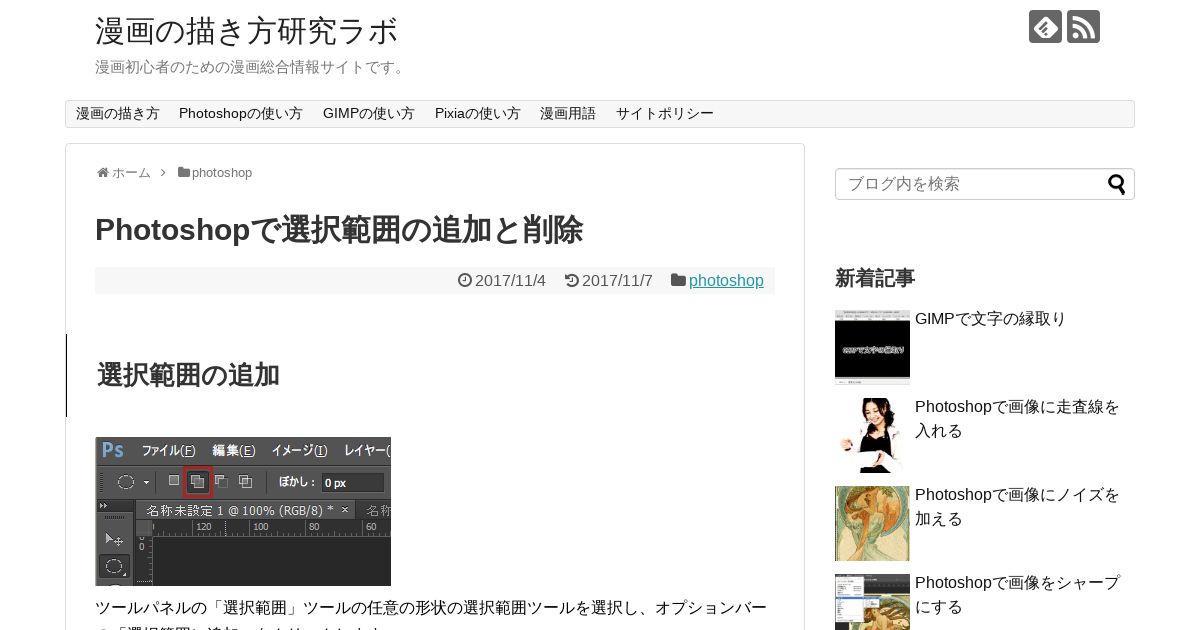Open the photoshop breadcrumb category link

coord(222,173)
